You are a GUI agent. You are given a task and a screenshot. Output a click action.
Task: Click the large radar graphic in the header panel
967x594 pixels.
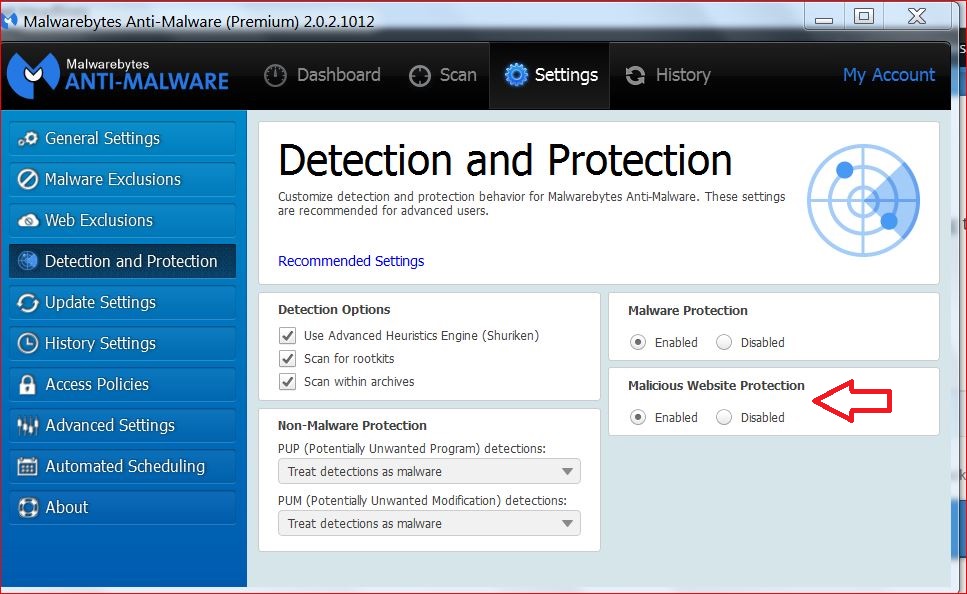click(x=863, y=200)
